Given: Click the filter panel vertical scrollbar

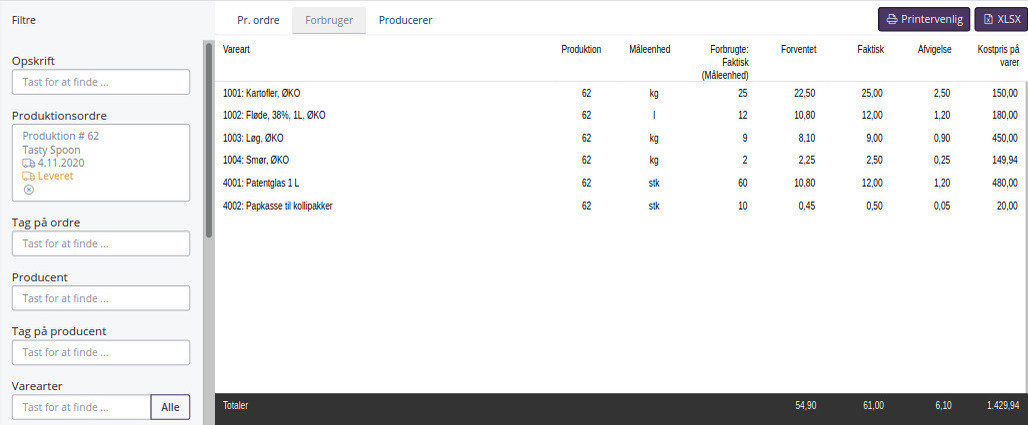Looking at the screenshot, I should click(x=208, y=140).
